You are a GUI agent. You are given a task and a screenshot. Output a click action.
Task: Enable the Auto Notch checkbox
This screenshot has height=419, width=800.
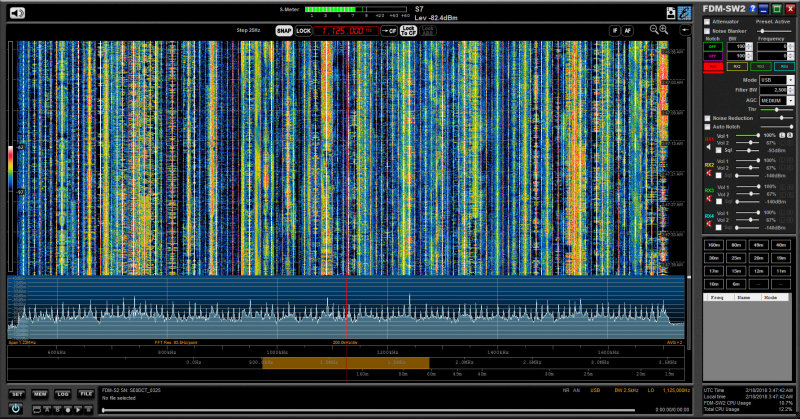click(707, 127)
